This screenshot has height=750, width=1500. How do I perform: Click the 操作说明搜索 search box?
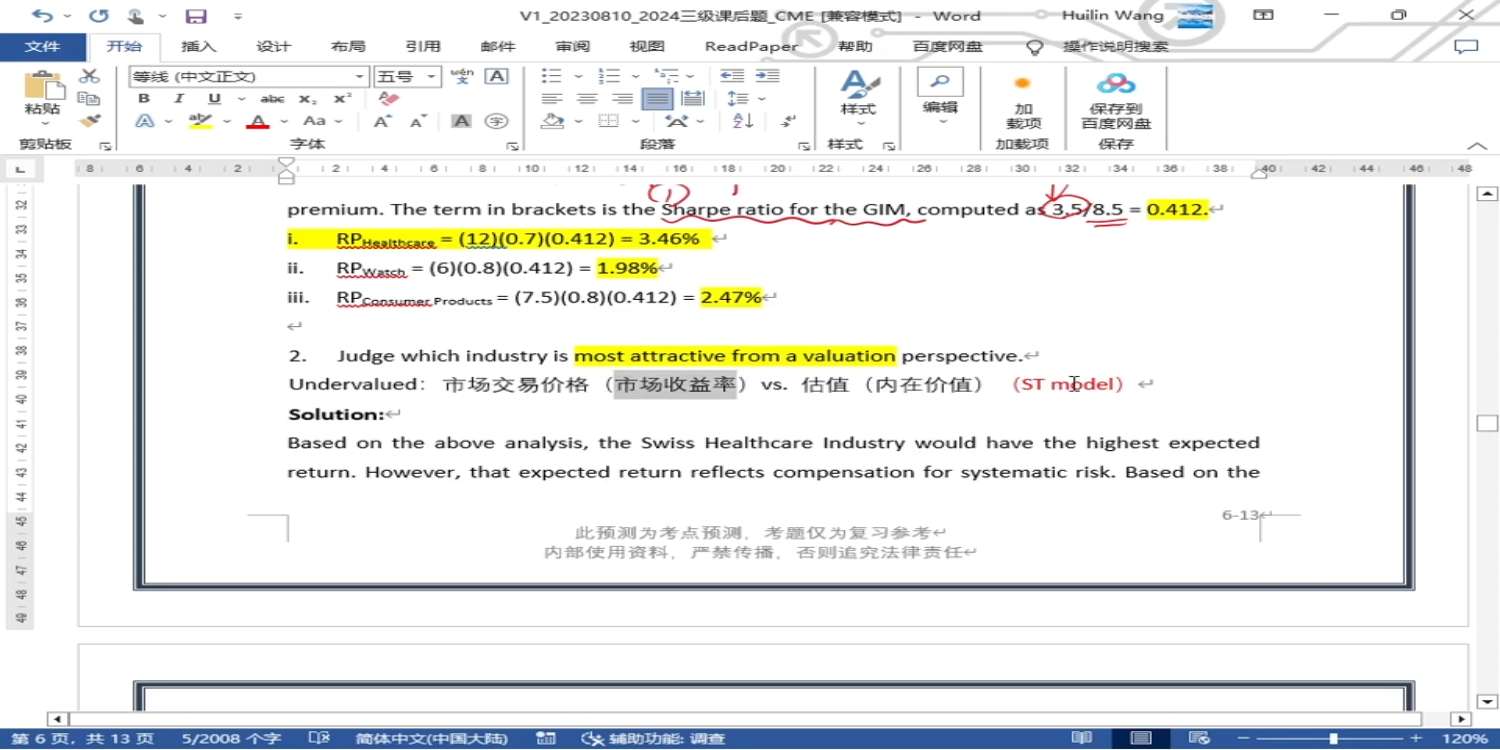1115,47
